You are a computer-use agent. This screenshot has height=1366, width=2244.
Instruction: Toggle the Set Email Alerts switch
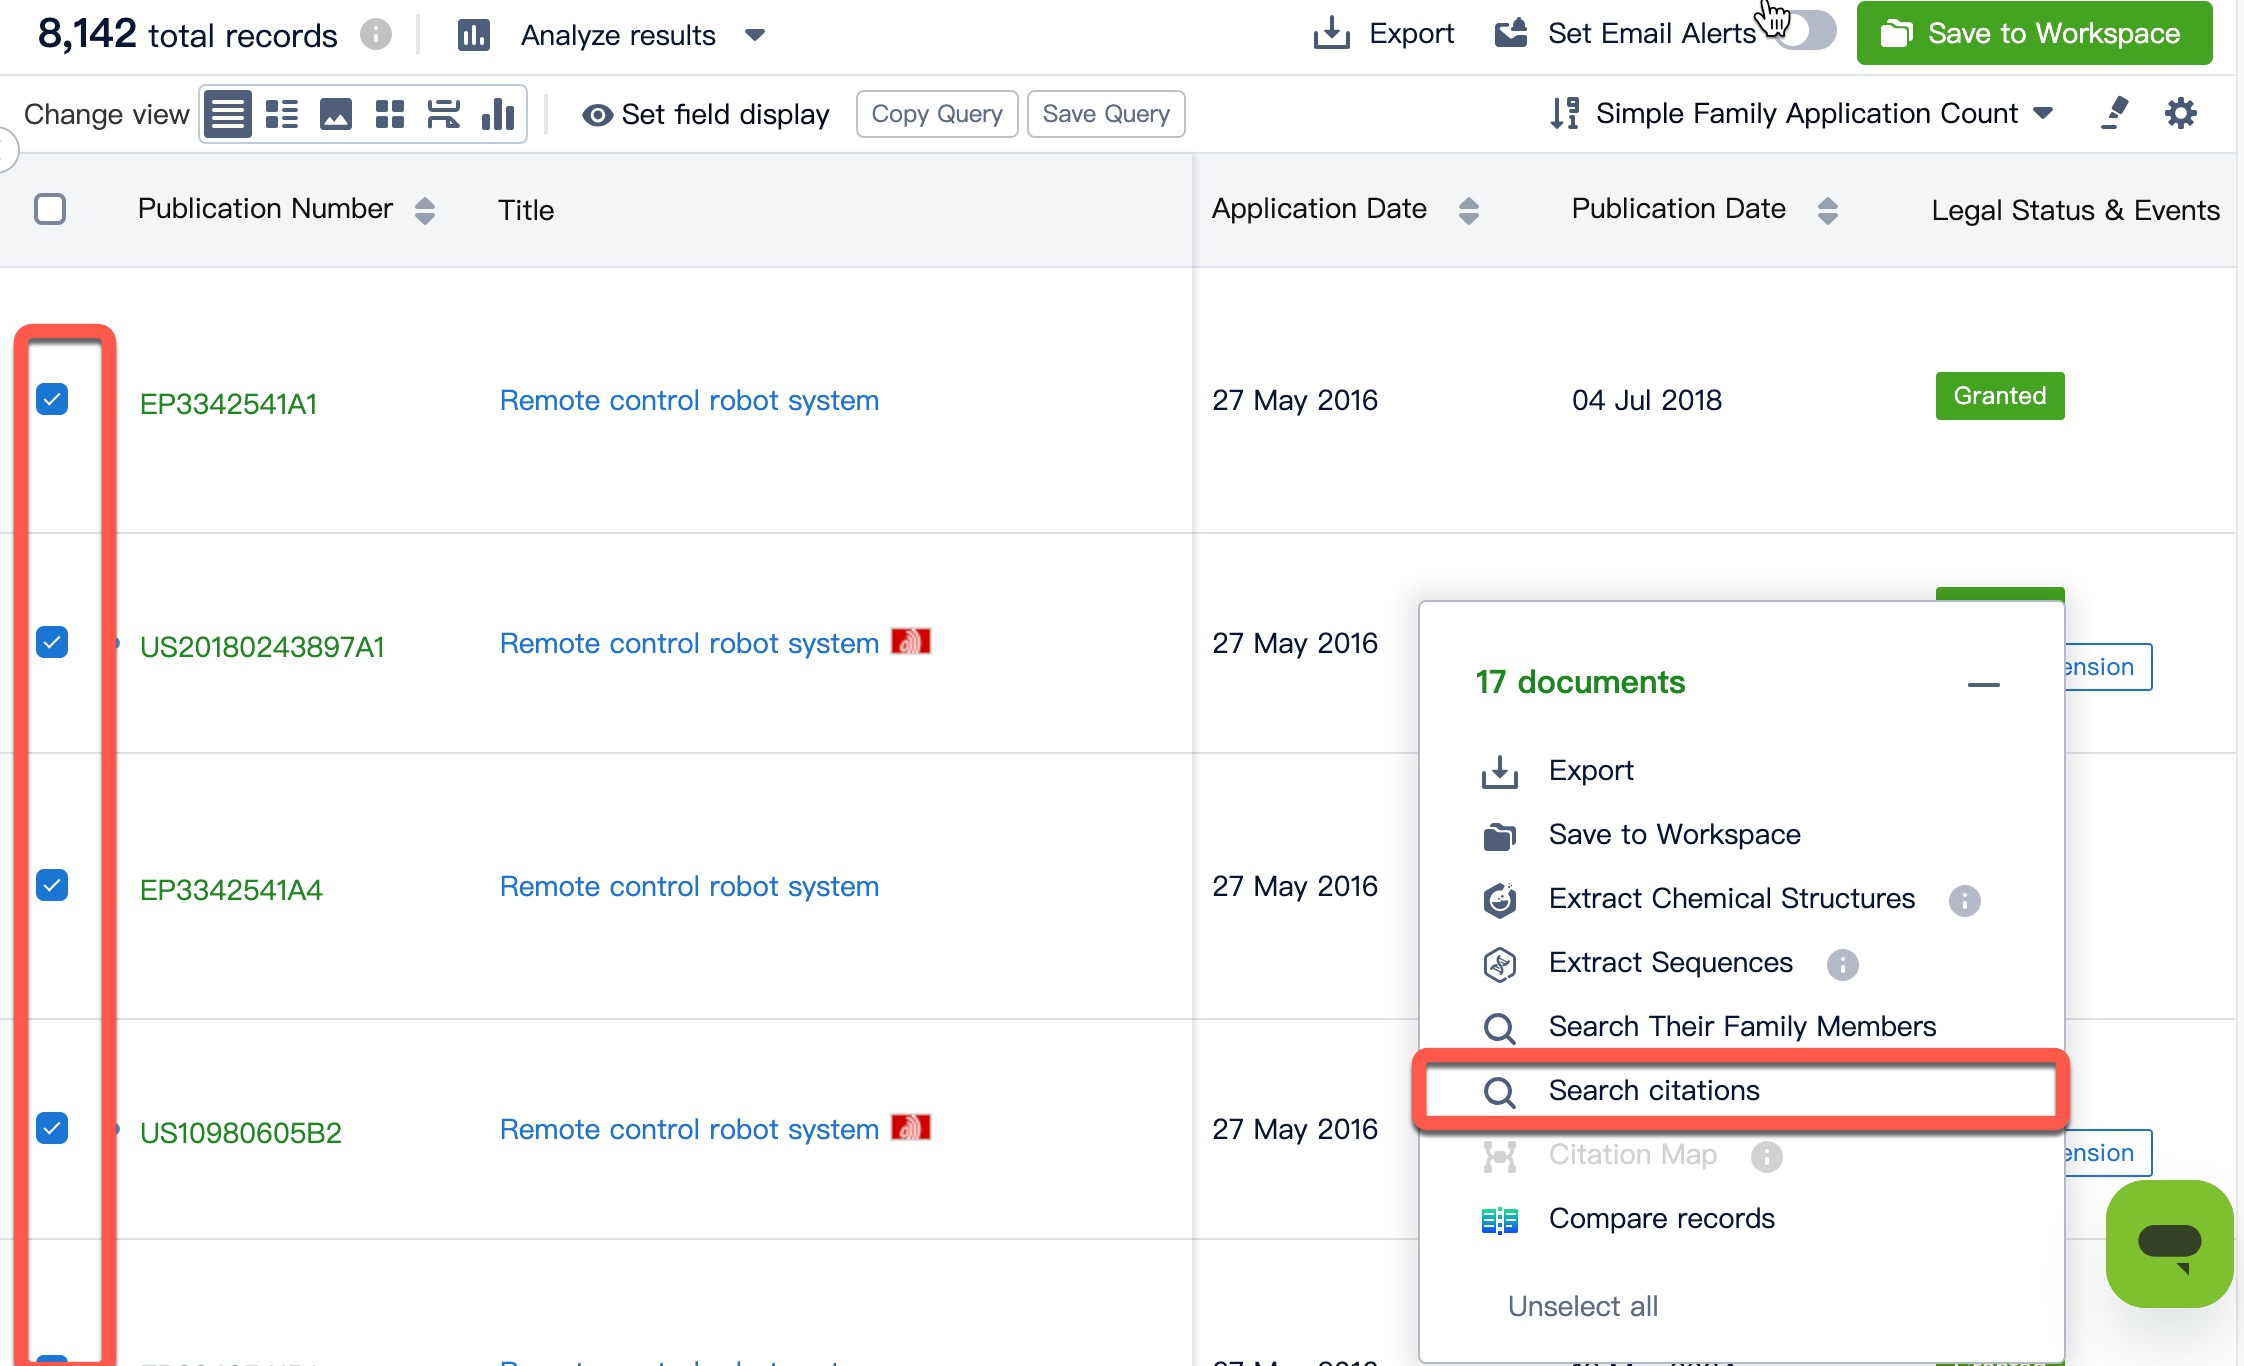pos(1808,31)
